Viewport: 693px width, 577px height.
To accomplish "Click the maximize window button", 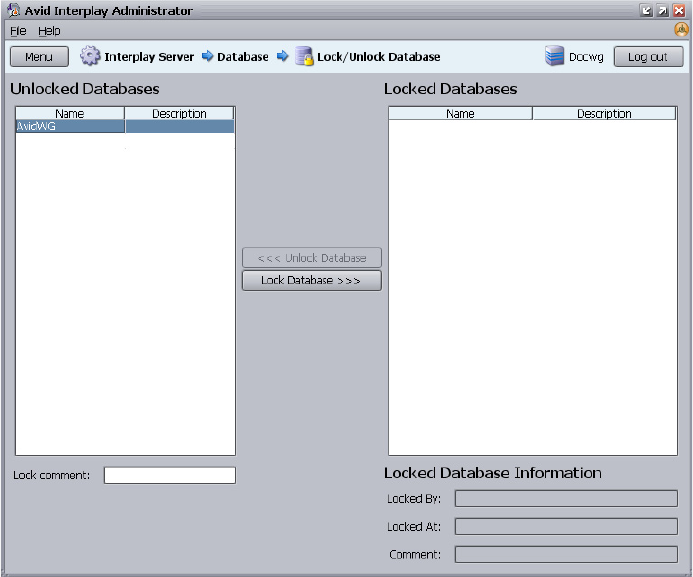I will pyautogui.click(x=663, y=10).
